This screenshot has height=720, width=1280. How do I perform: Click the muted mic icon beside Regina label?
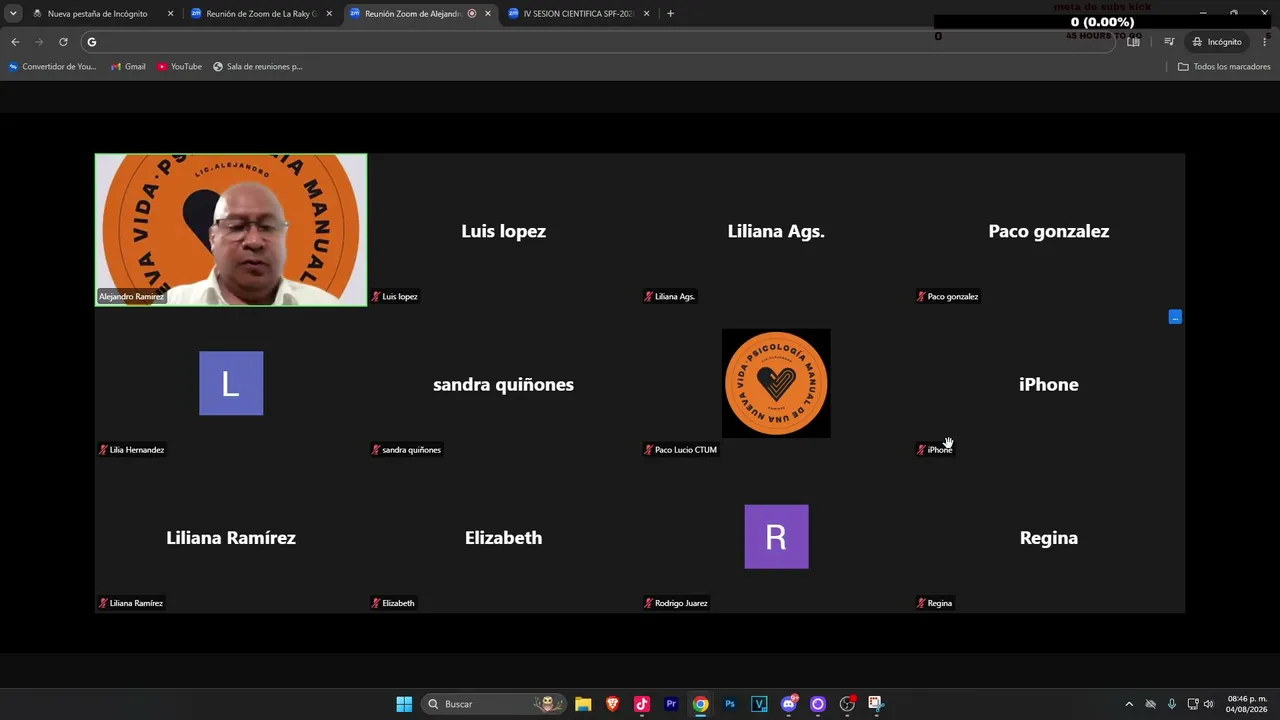(922, 603)
